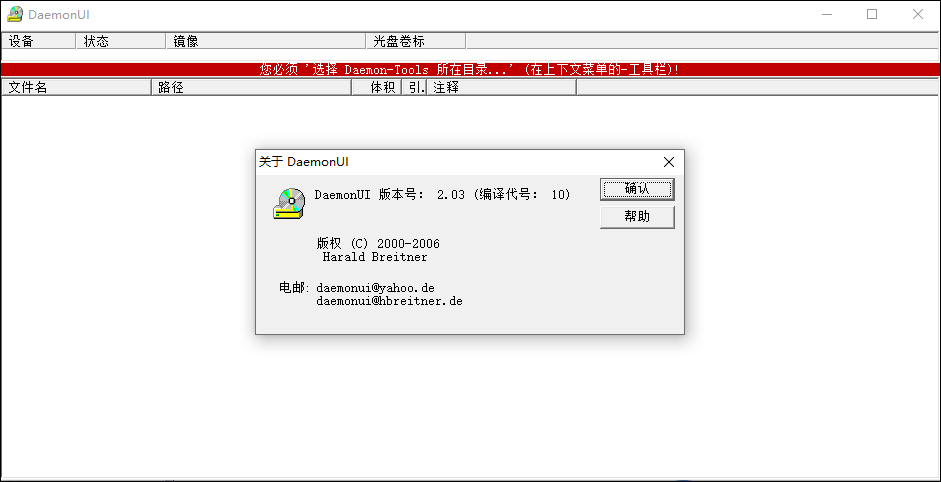The width and height of the screenshot is (941, 482).
Task: Click the 确认 button
Action: pos(637,189)
